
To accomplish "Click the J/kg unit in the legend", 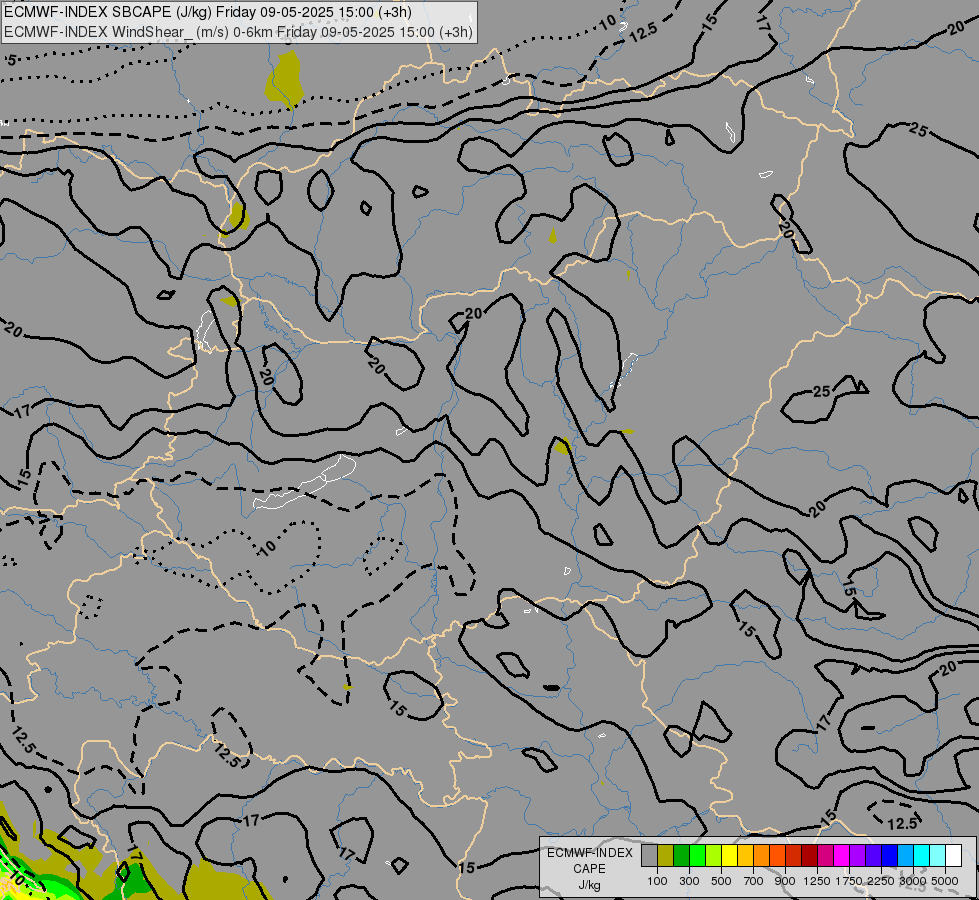I will pos(589,886).
